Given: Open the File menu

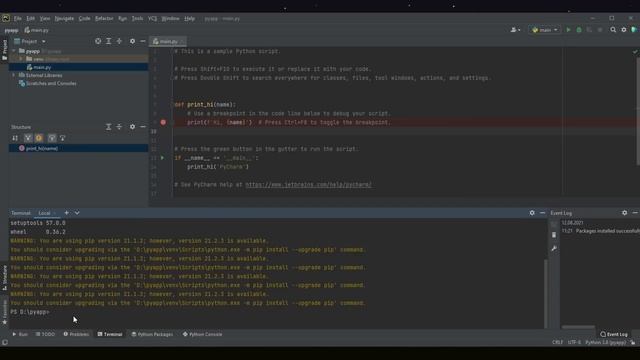Looking at the screenshot, I should click(x=18, y=18).
